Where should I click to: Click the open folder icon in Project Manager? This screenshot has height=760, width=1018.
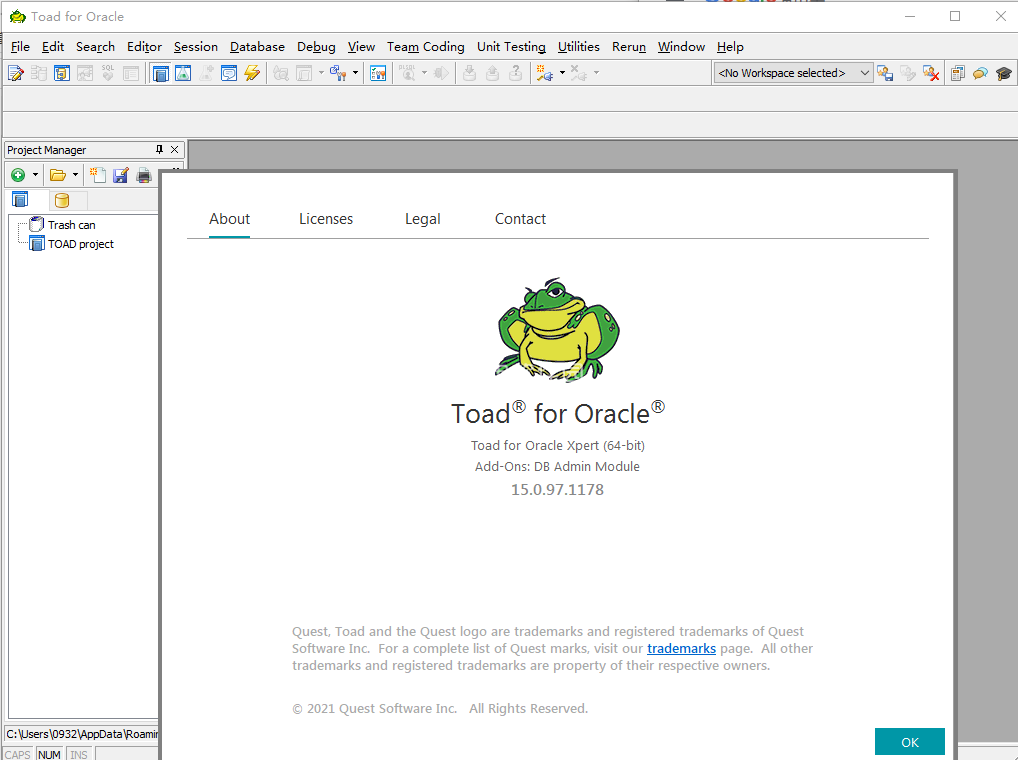(x=58, y=175)
